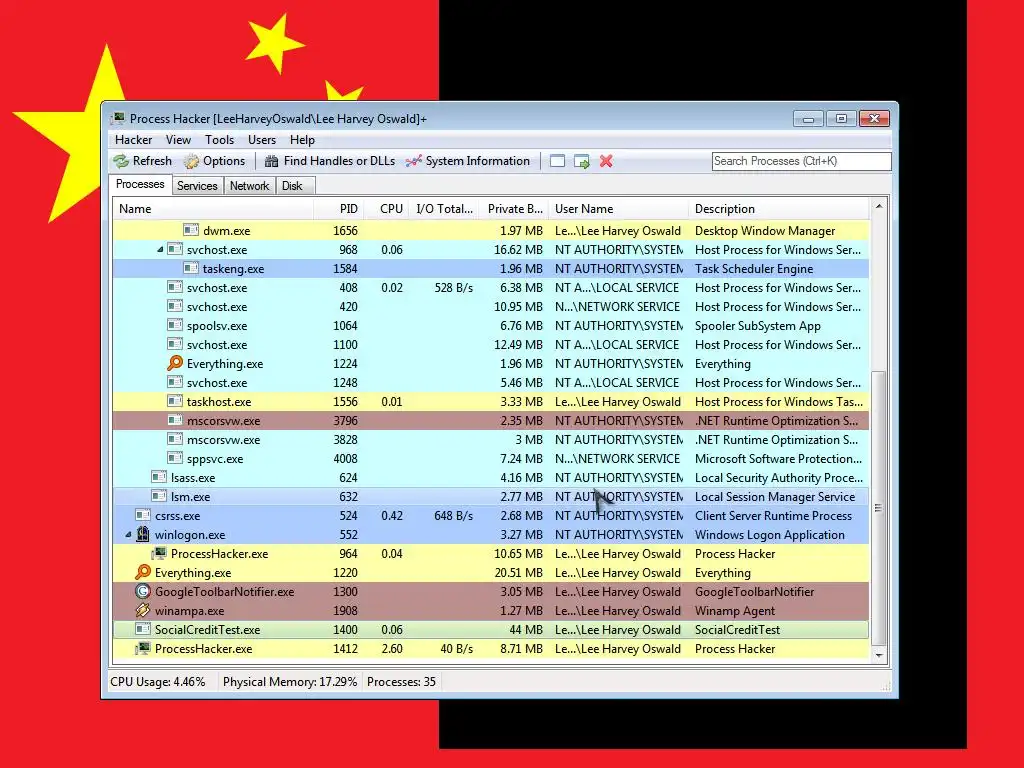
Task: Sort by the Name column header
Action: click(213, 209)
